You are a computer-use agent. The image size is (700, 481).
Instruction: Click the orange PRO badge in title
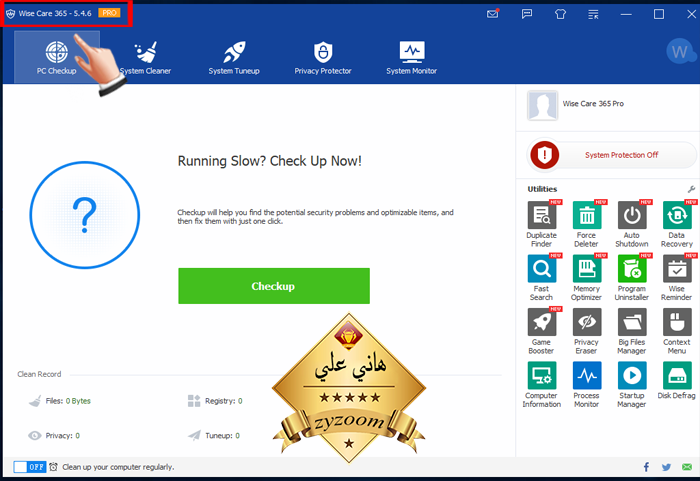coord(109,13)
